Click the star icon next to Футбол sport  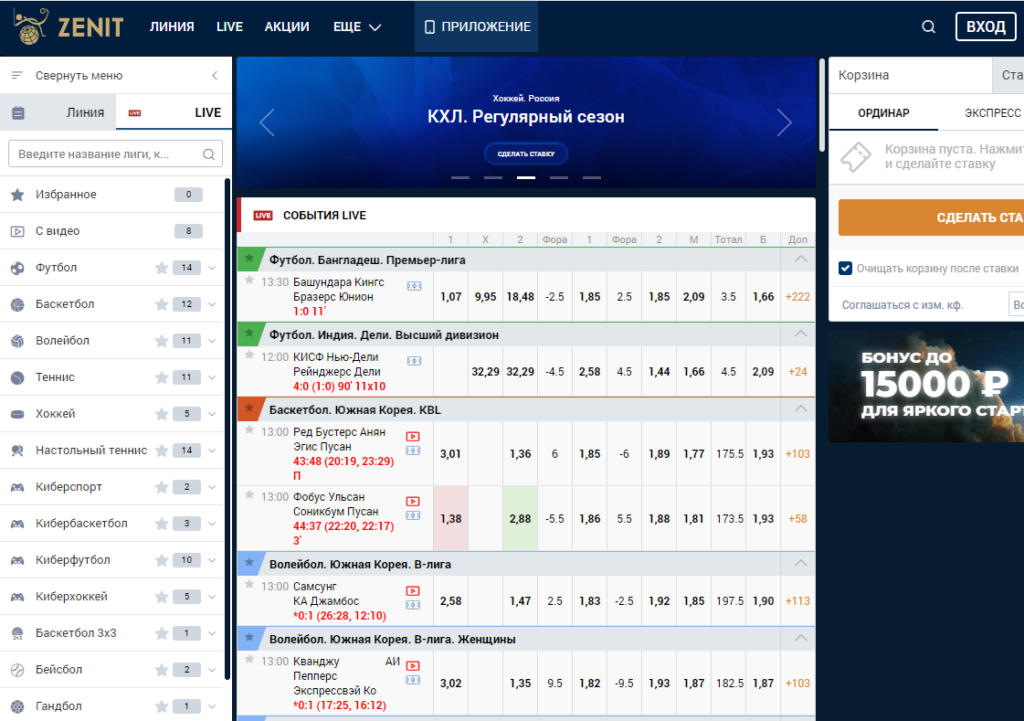[161, 268]
